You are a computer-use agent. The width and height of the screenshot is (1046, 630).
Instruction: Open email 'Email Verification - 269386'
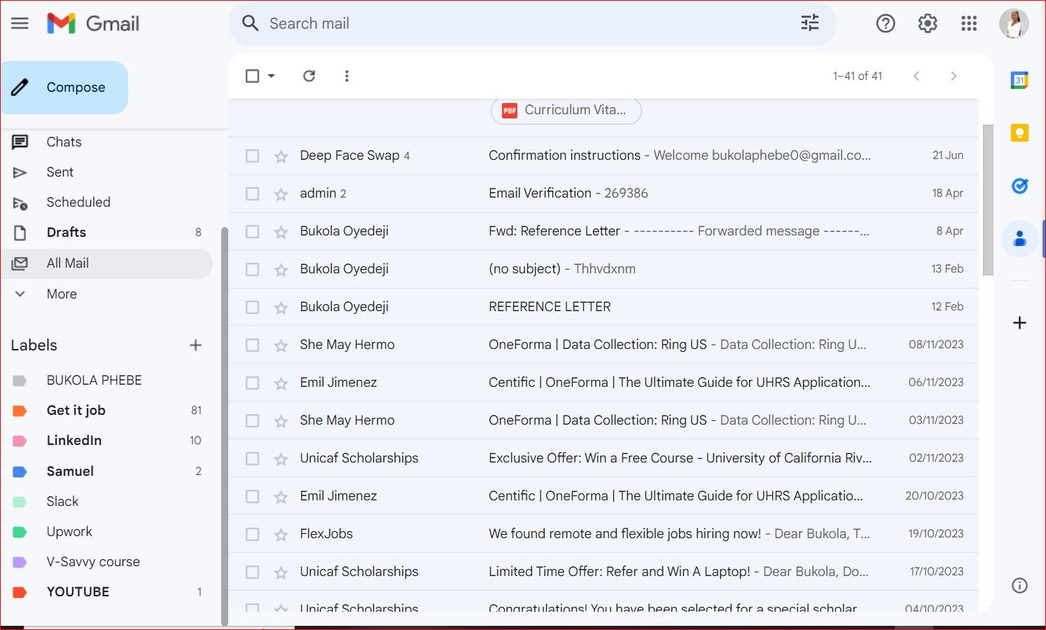[x=604, y=194]
